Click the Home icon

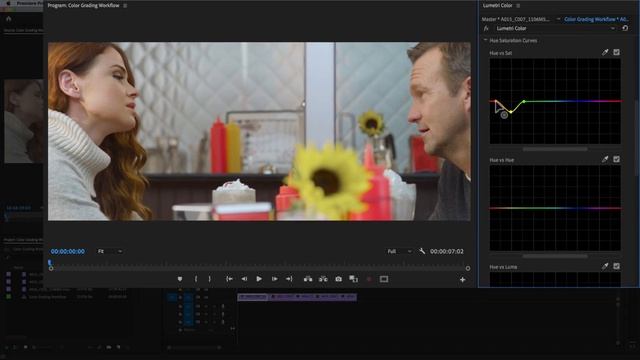click(x=9, y=18)
